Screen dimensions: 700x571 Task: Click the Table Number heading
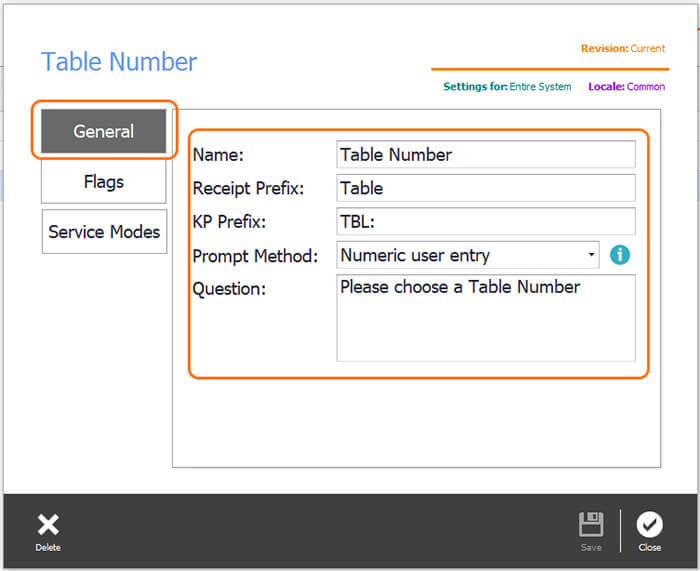[119, 61]
